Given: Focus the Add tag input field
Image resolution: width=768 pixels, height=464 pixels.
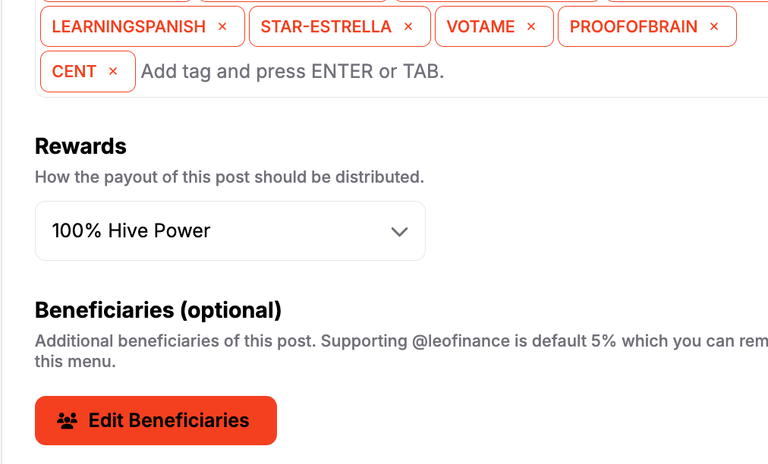Looking at the screenshot, I should 451,72.
